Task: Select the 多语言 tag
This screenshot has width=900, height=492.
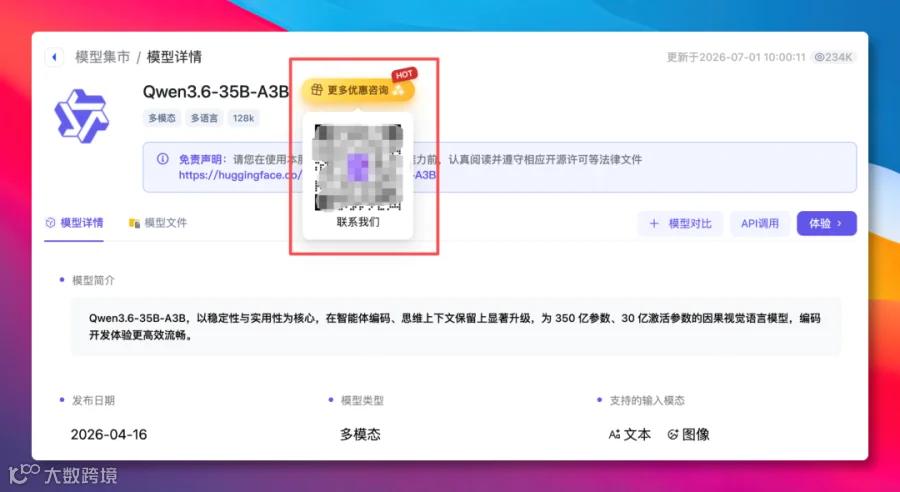Action: 204,118
